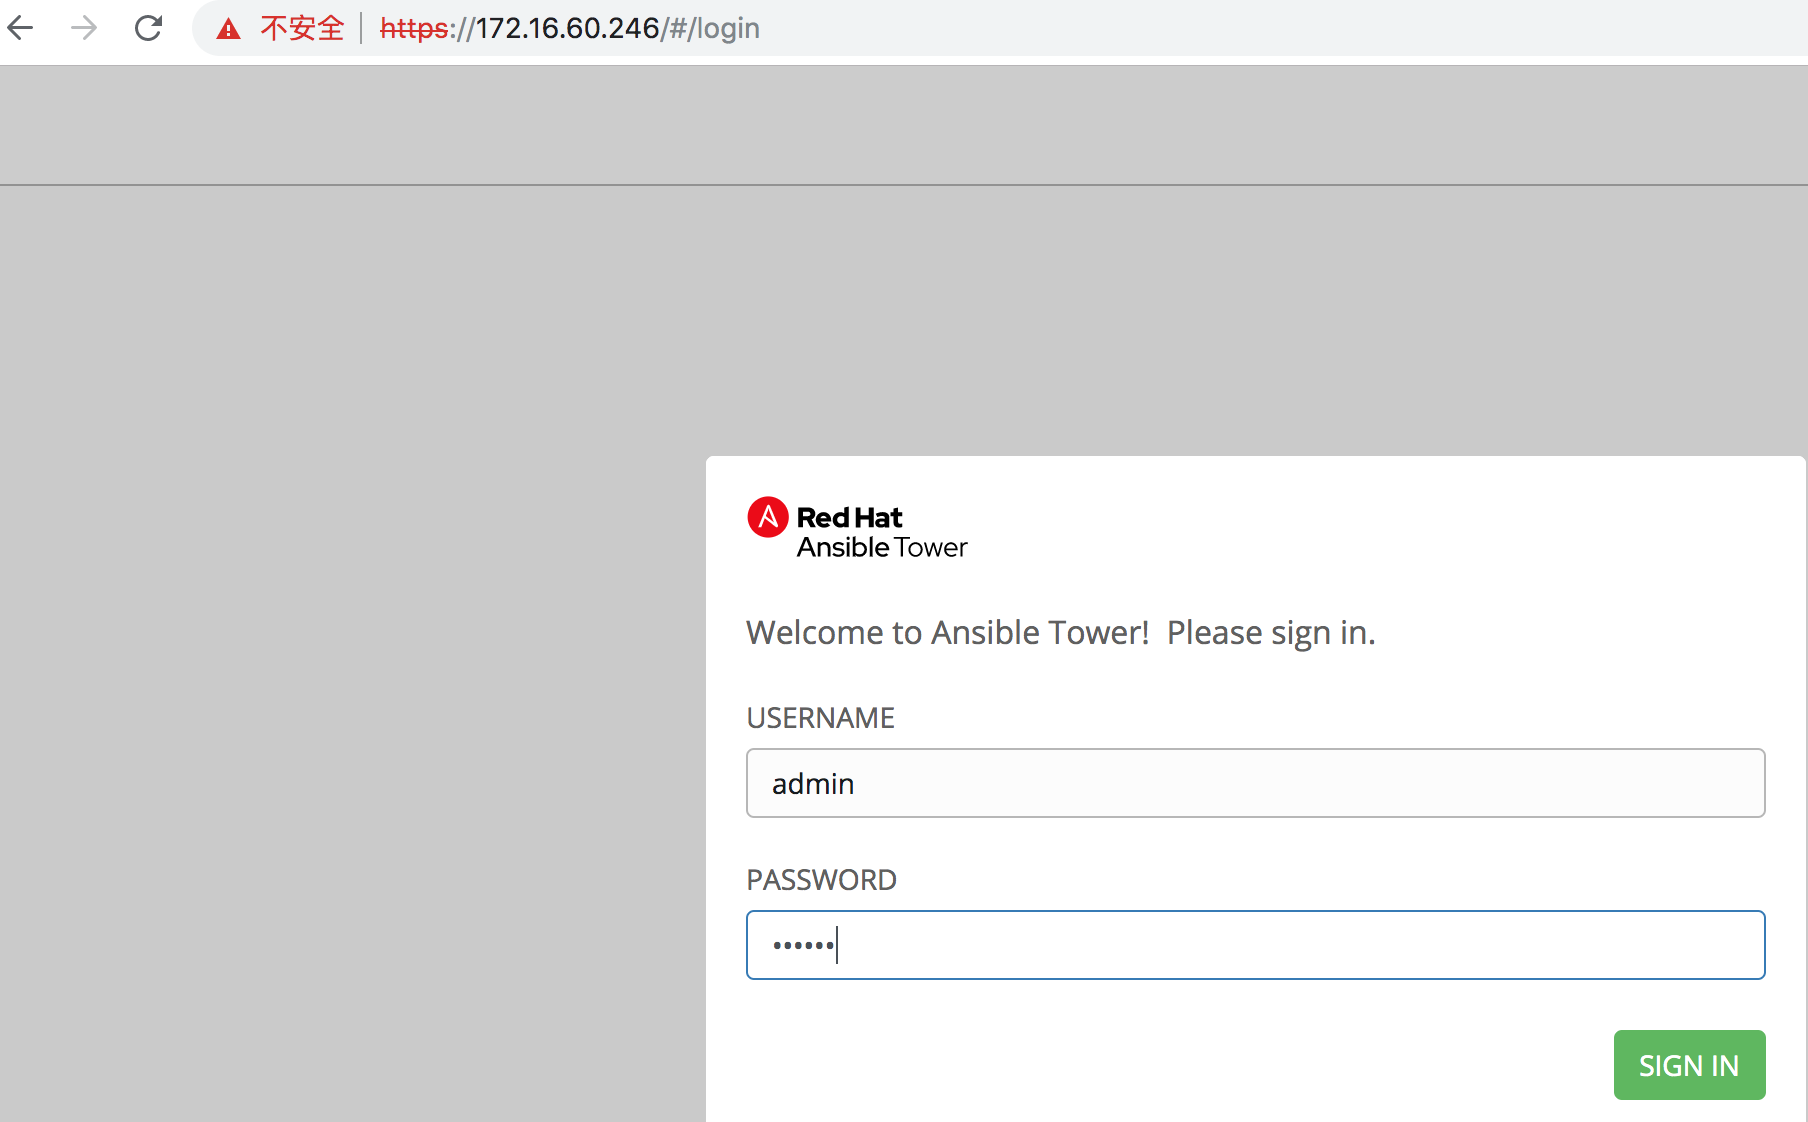Click into the Password field
The height and width of the screenshot is (1122, 1808).
point(1255,945)
